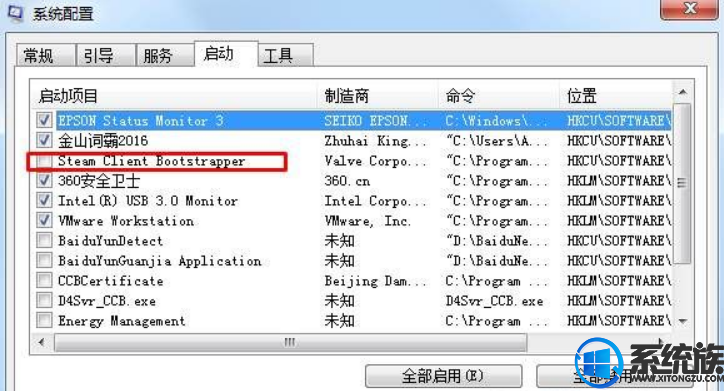Sort by the 制造商 column header
This screenshot has width=724, height=391.
378,96
